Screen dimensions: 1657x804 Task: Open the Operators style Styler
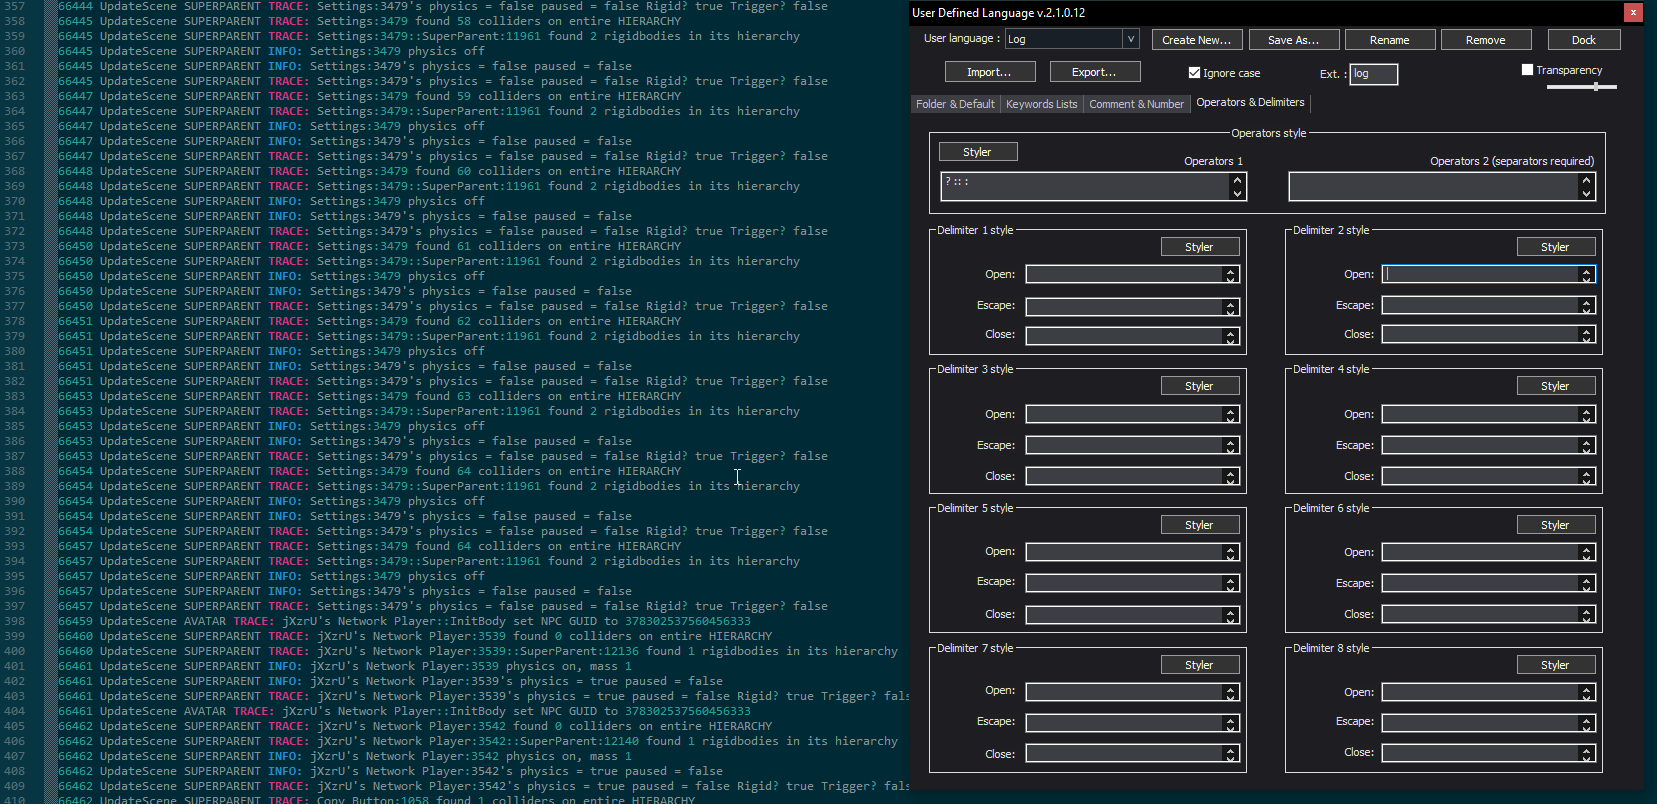(x=977, y=152)
